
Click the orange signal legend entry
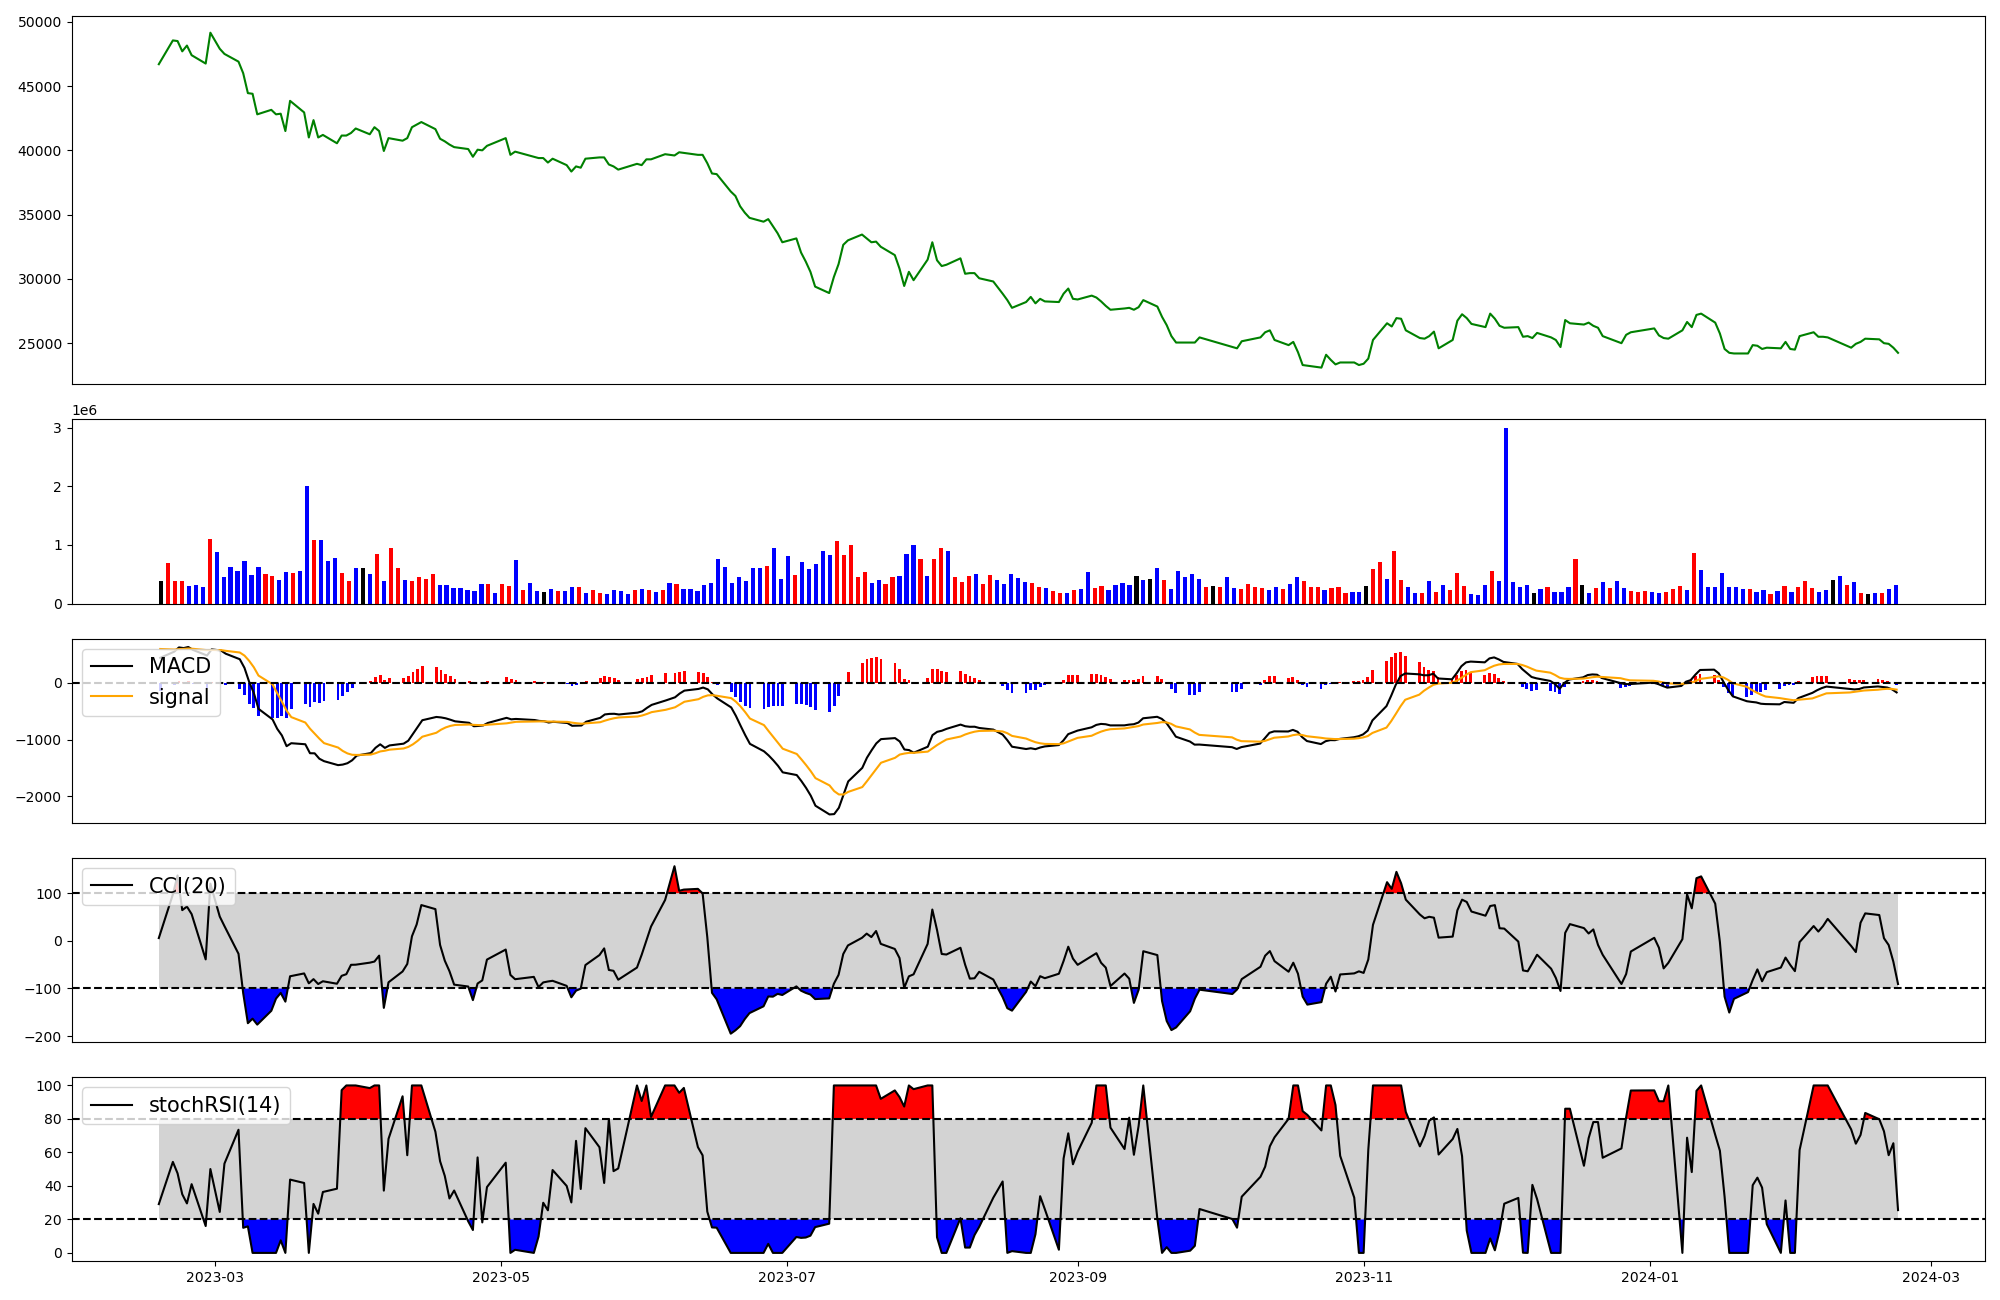[178, 697]
